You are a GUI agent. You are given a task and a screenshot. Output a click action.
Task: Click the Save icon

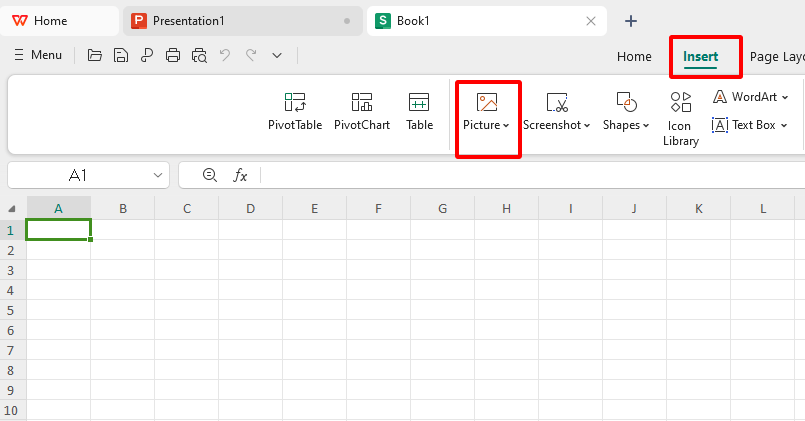pyautogui.click(x=121, y=55)
